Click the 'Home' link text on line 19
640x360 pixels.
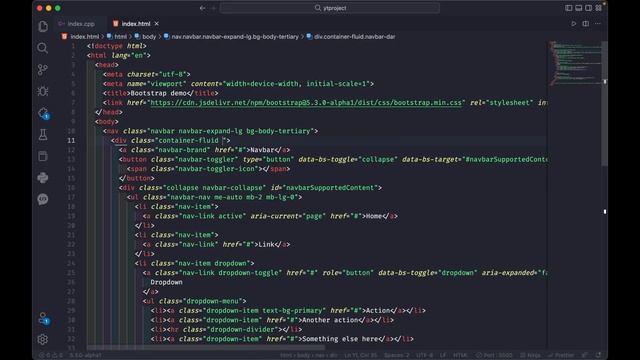(x=374, y=216)
